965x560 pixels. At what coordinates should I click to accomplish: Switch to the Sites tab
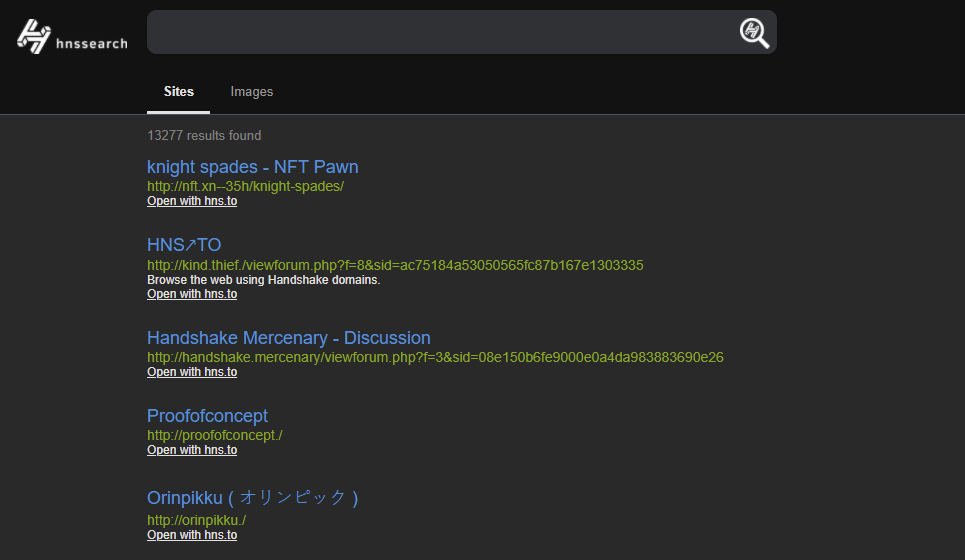[x=179, y=92]
